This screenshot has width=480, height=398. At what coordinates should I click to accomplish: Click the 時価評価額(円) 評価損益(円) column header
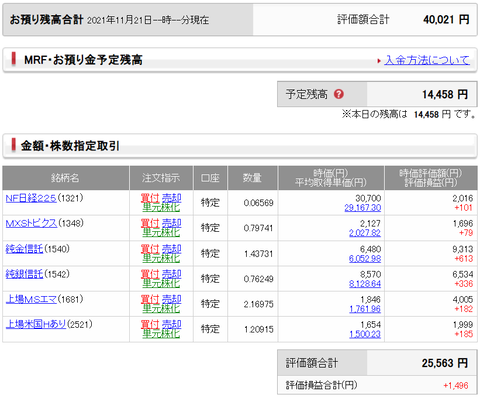431,178
